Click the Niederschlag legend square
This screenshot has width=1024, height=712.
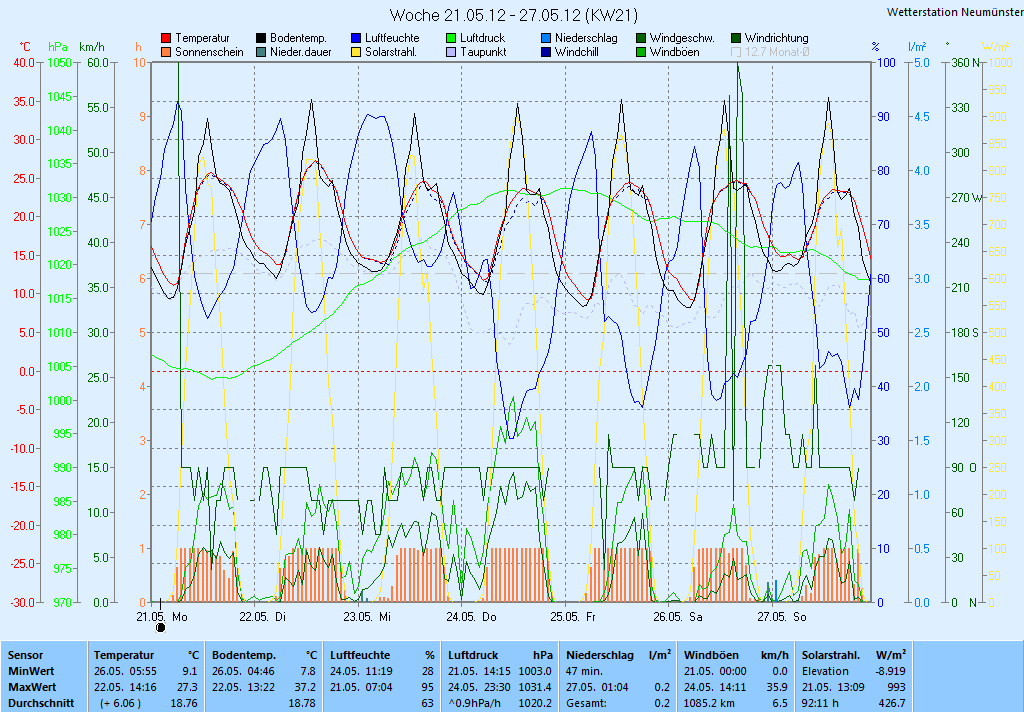click(x=546, y=38)
